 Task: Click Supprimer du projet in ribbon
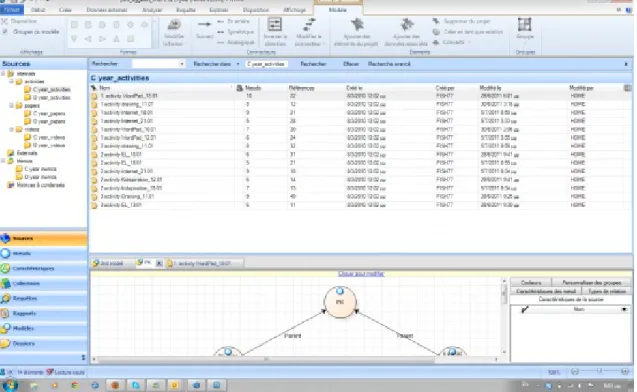(462, 21)
